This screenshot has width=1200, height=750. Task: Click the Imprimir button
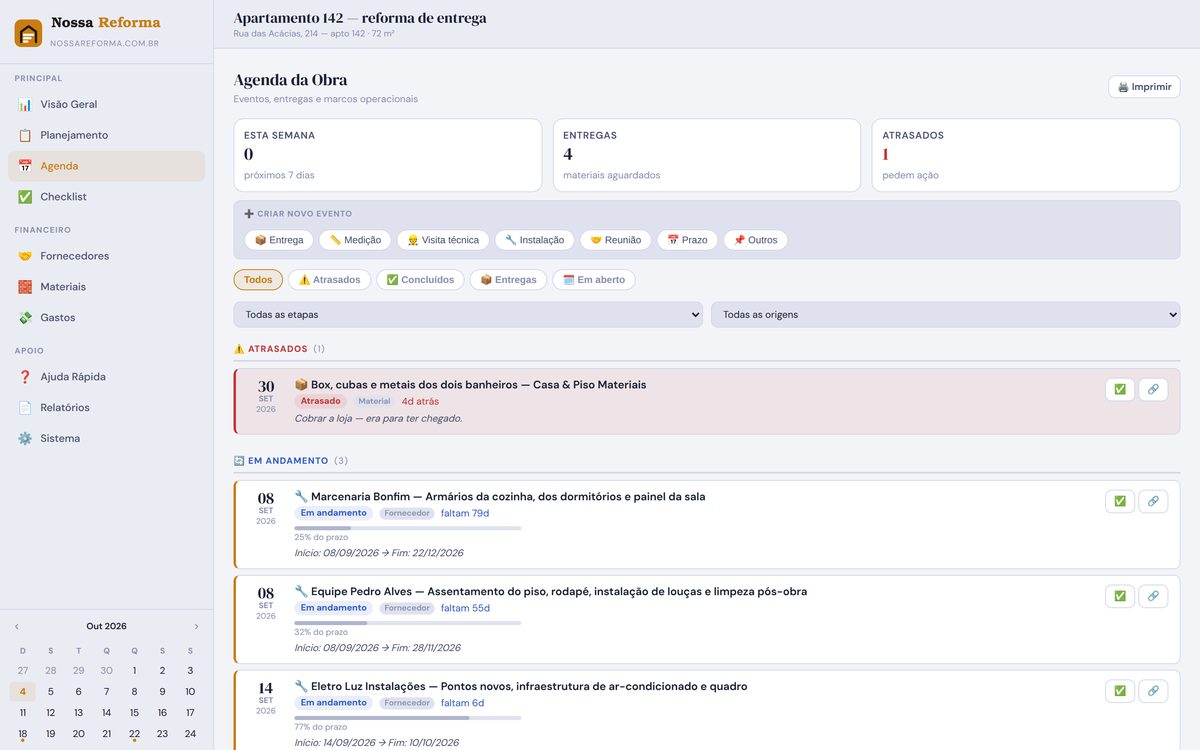coord(1144,87)
